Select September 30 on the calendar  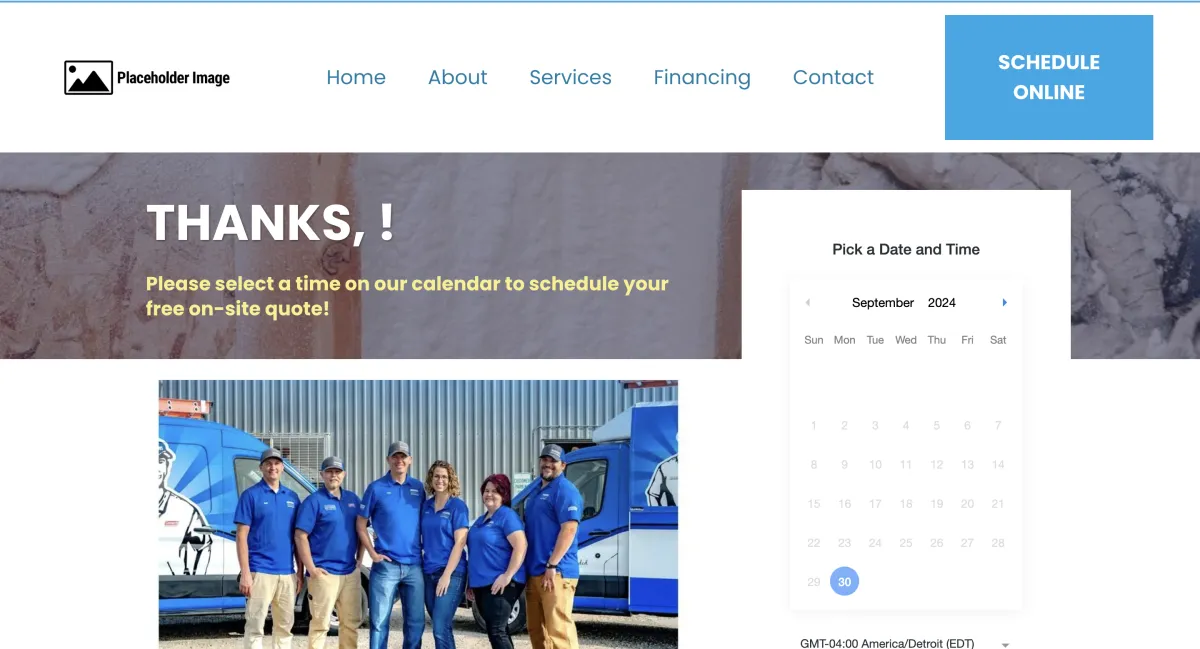coord(845,581)
